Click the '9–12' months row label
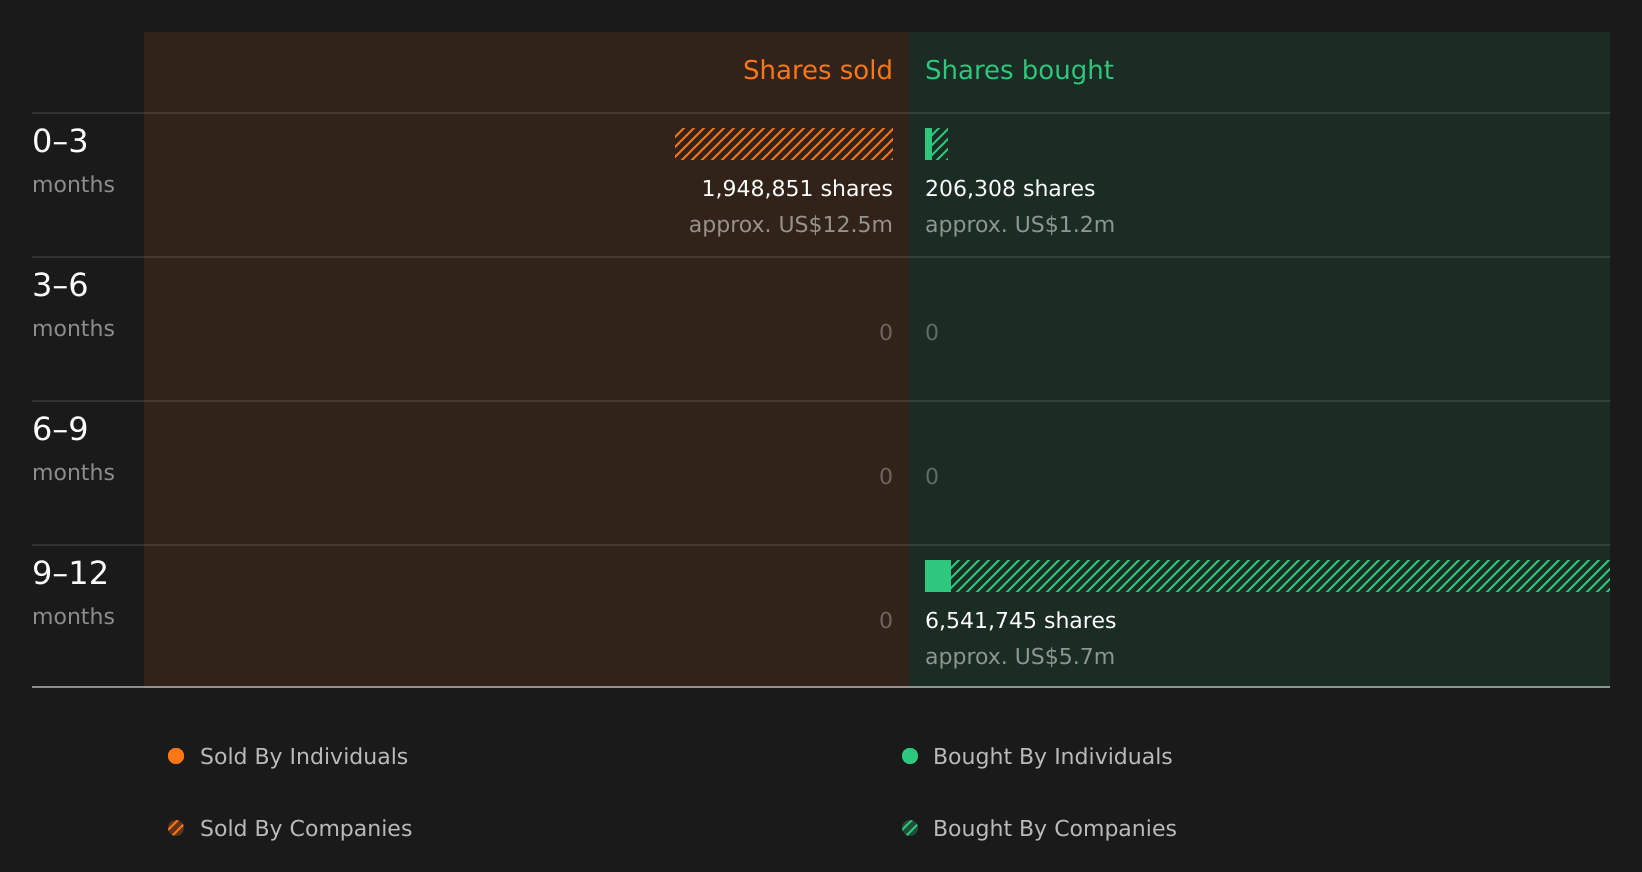 pos(70,573)
